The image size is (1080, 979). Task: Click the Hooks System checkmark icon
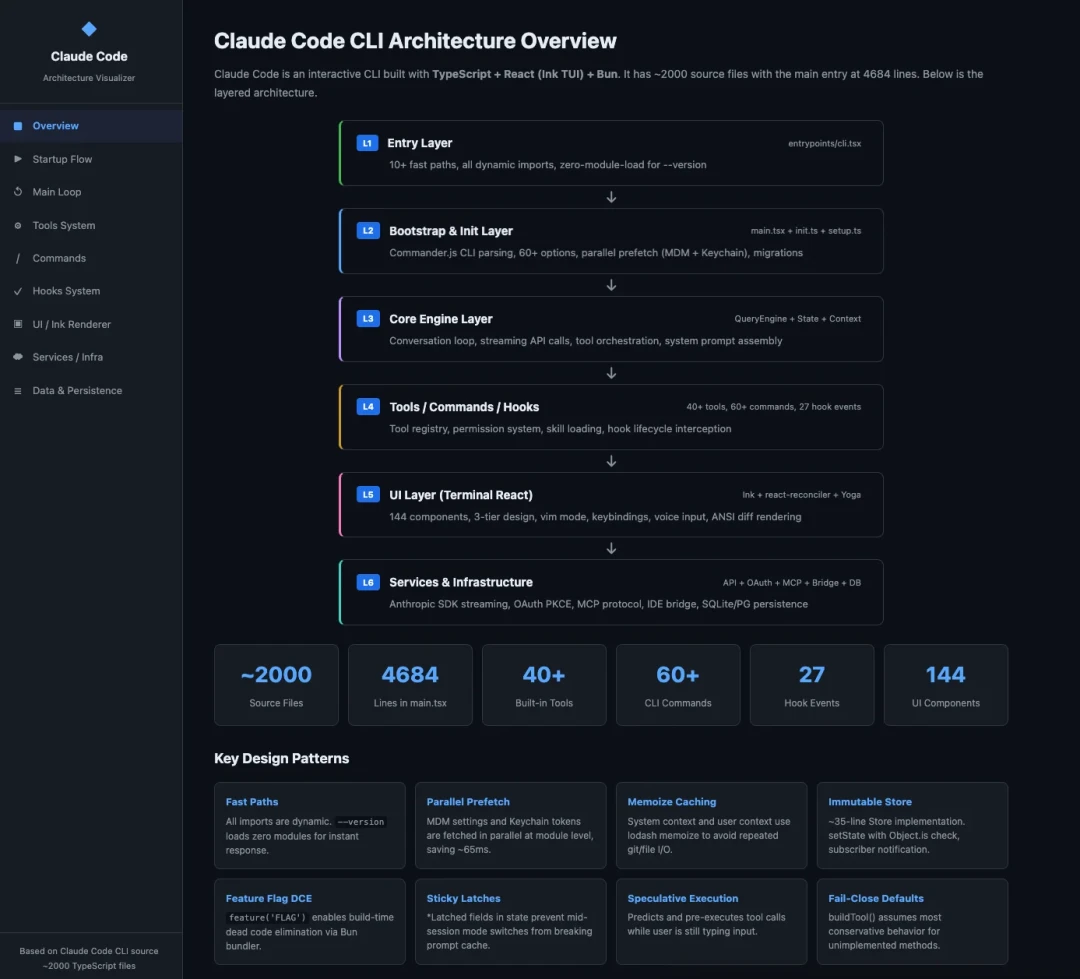point(18,291)
